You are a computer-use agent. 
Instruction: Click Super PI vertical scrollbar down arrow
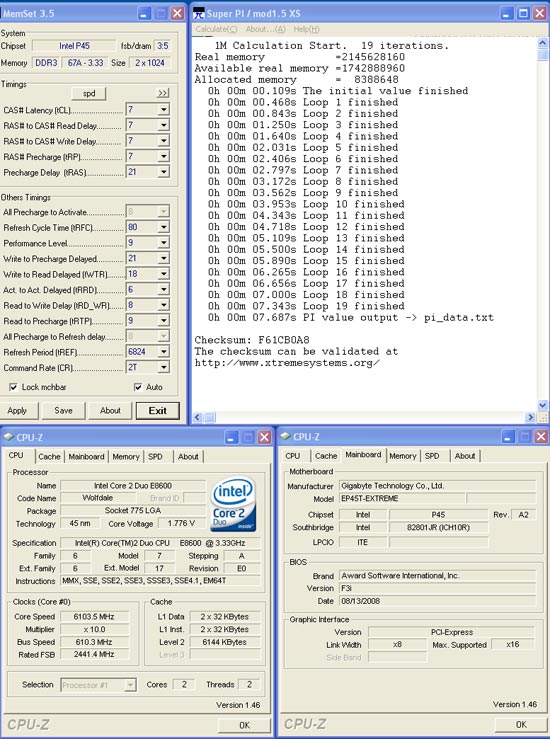tap(542, 405)
